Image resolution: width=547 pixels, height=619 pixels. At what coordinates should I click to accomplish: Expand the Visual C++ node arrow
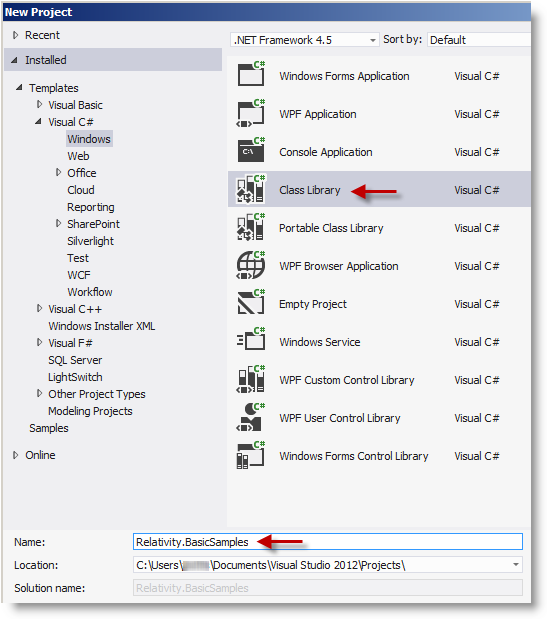tap(39, 308)
